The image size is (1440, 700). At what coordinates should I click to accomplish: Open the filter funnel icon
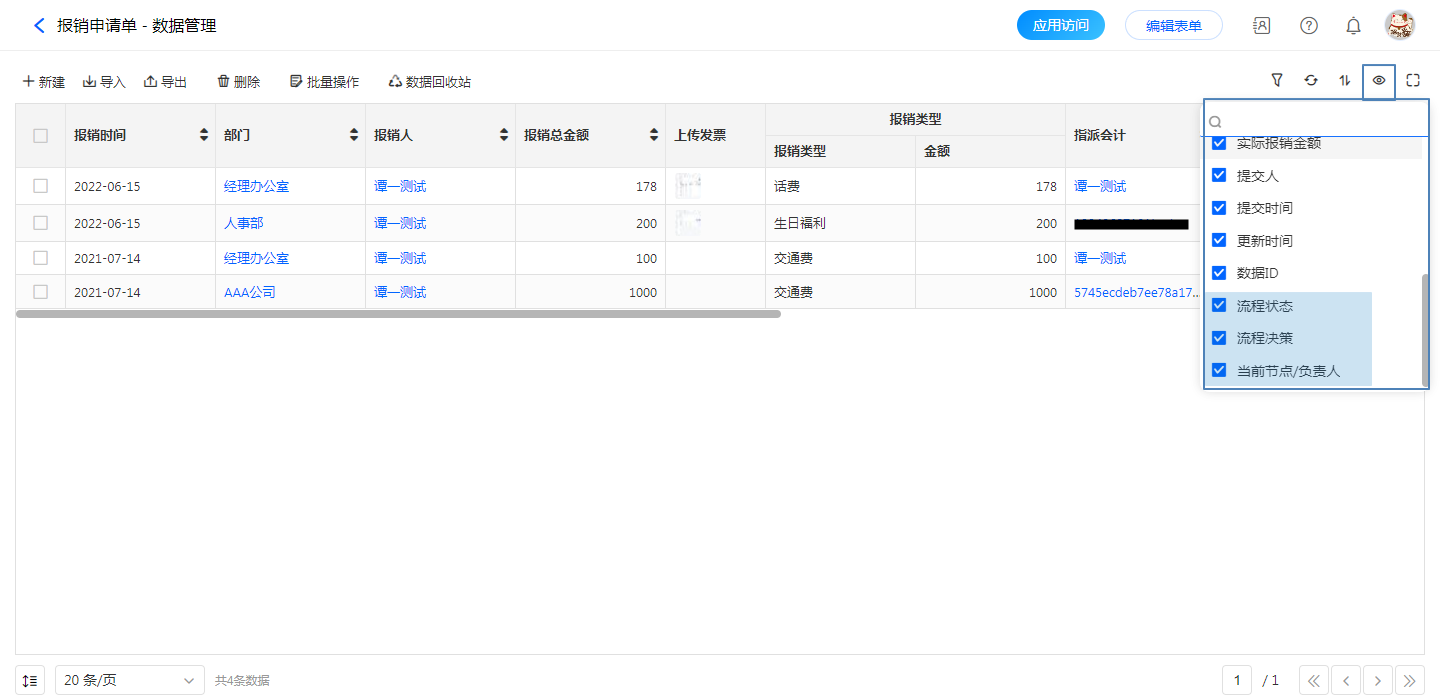tap(1277, 81)
